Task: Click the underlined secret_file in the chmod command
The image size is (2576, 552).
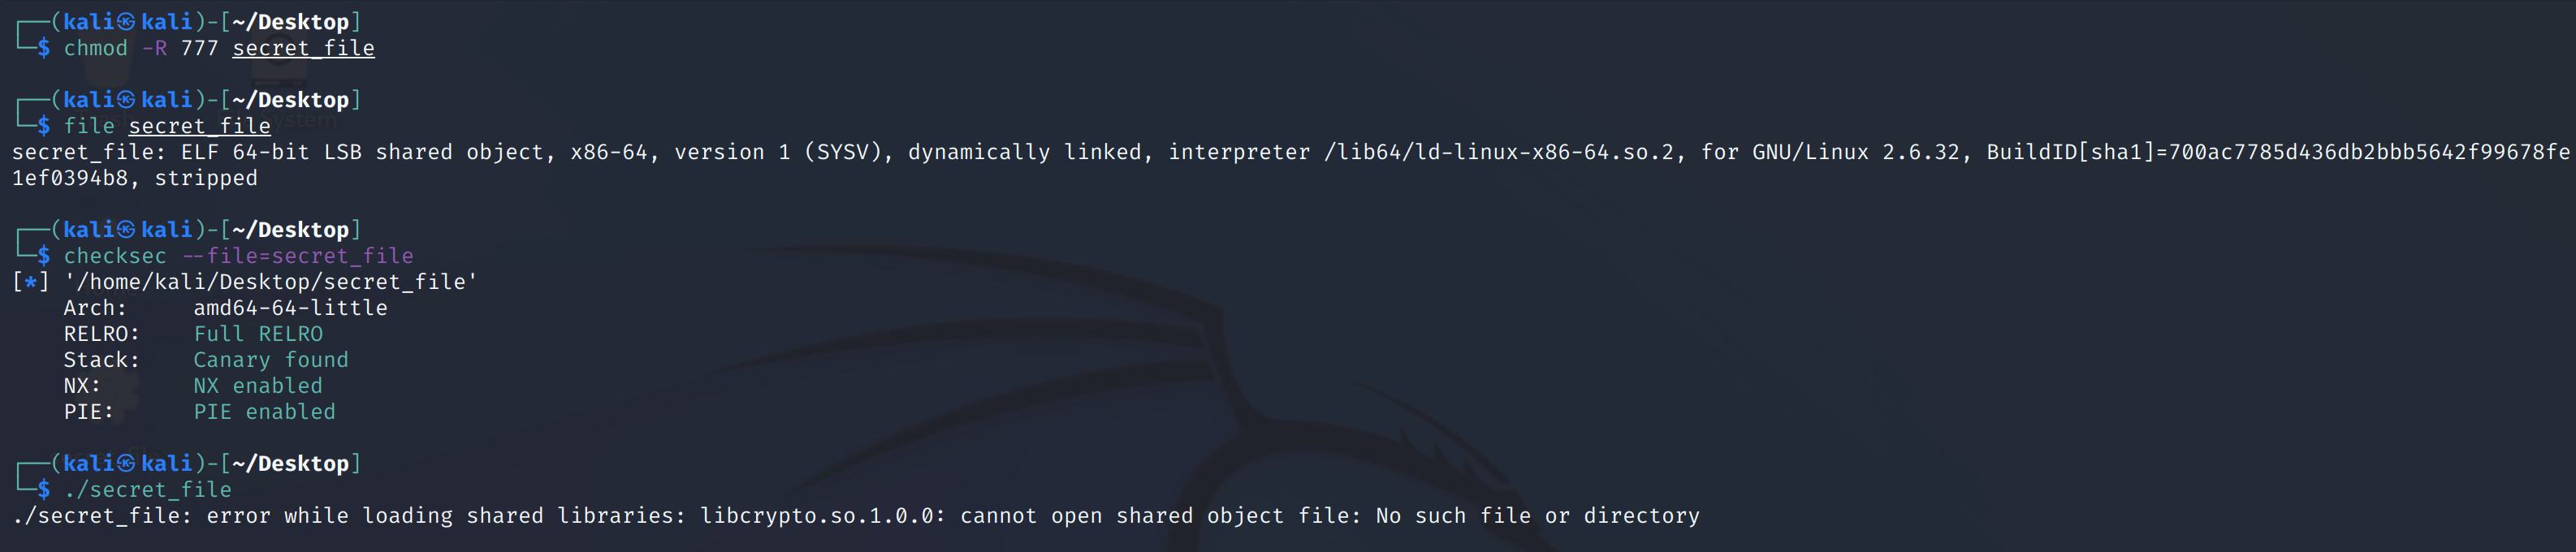Action: point(303,48)
